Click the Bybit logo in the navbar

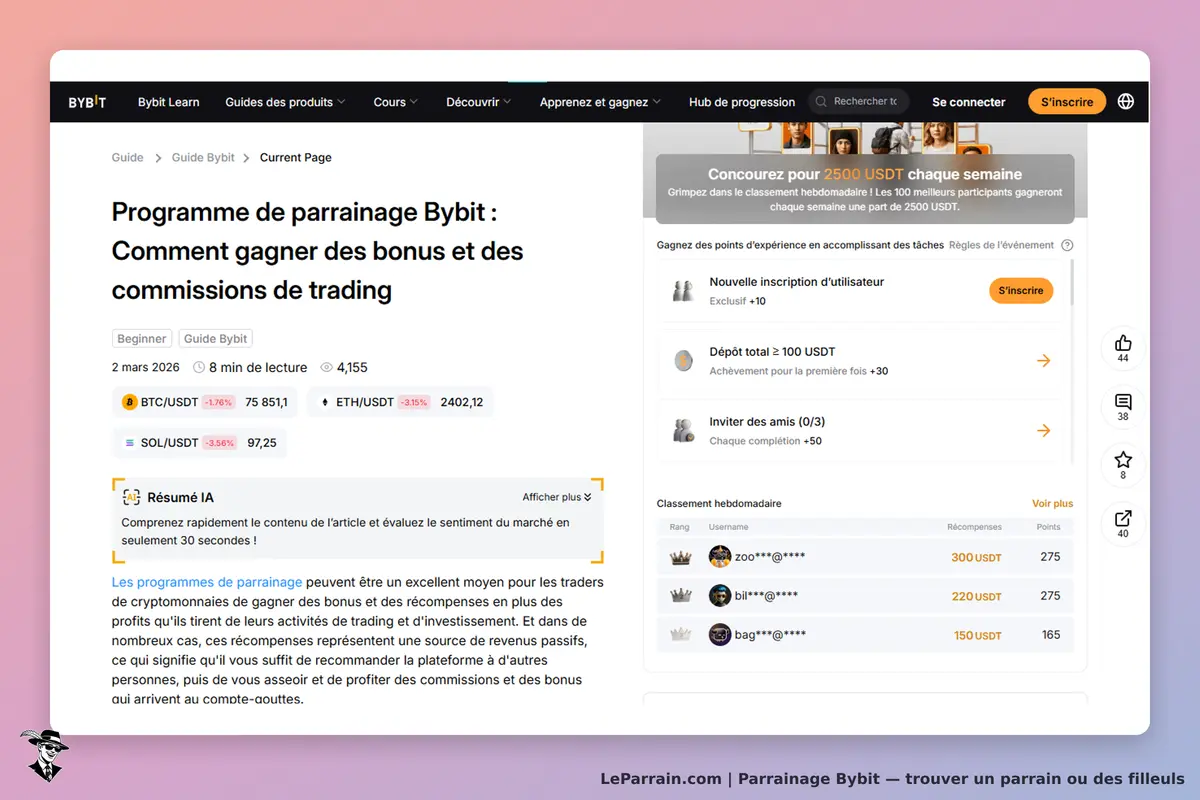coord(87,102)
